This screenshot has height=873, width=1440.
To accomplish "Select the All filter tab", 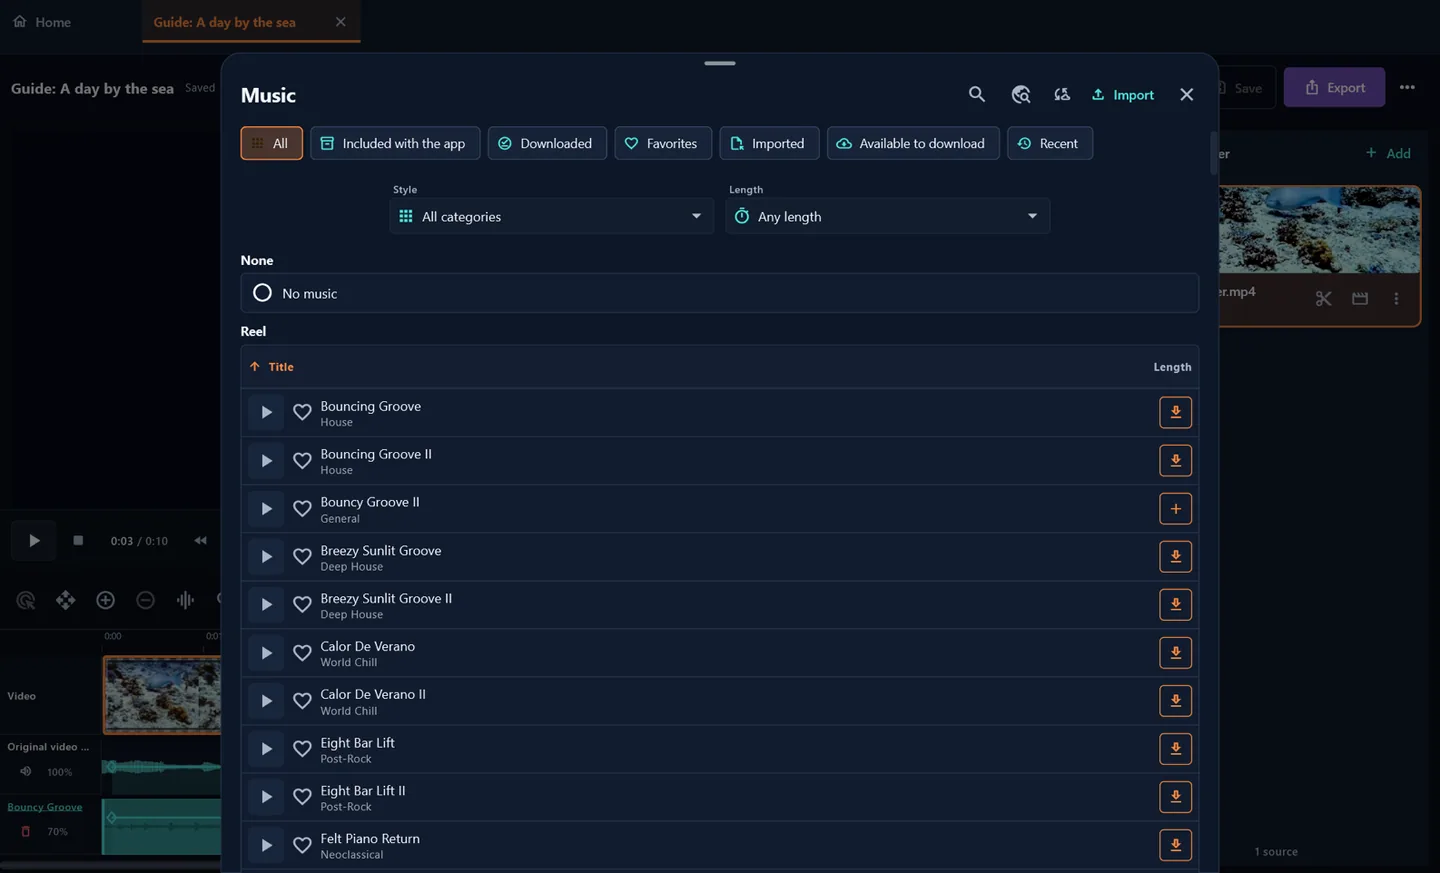I will 271,143.
